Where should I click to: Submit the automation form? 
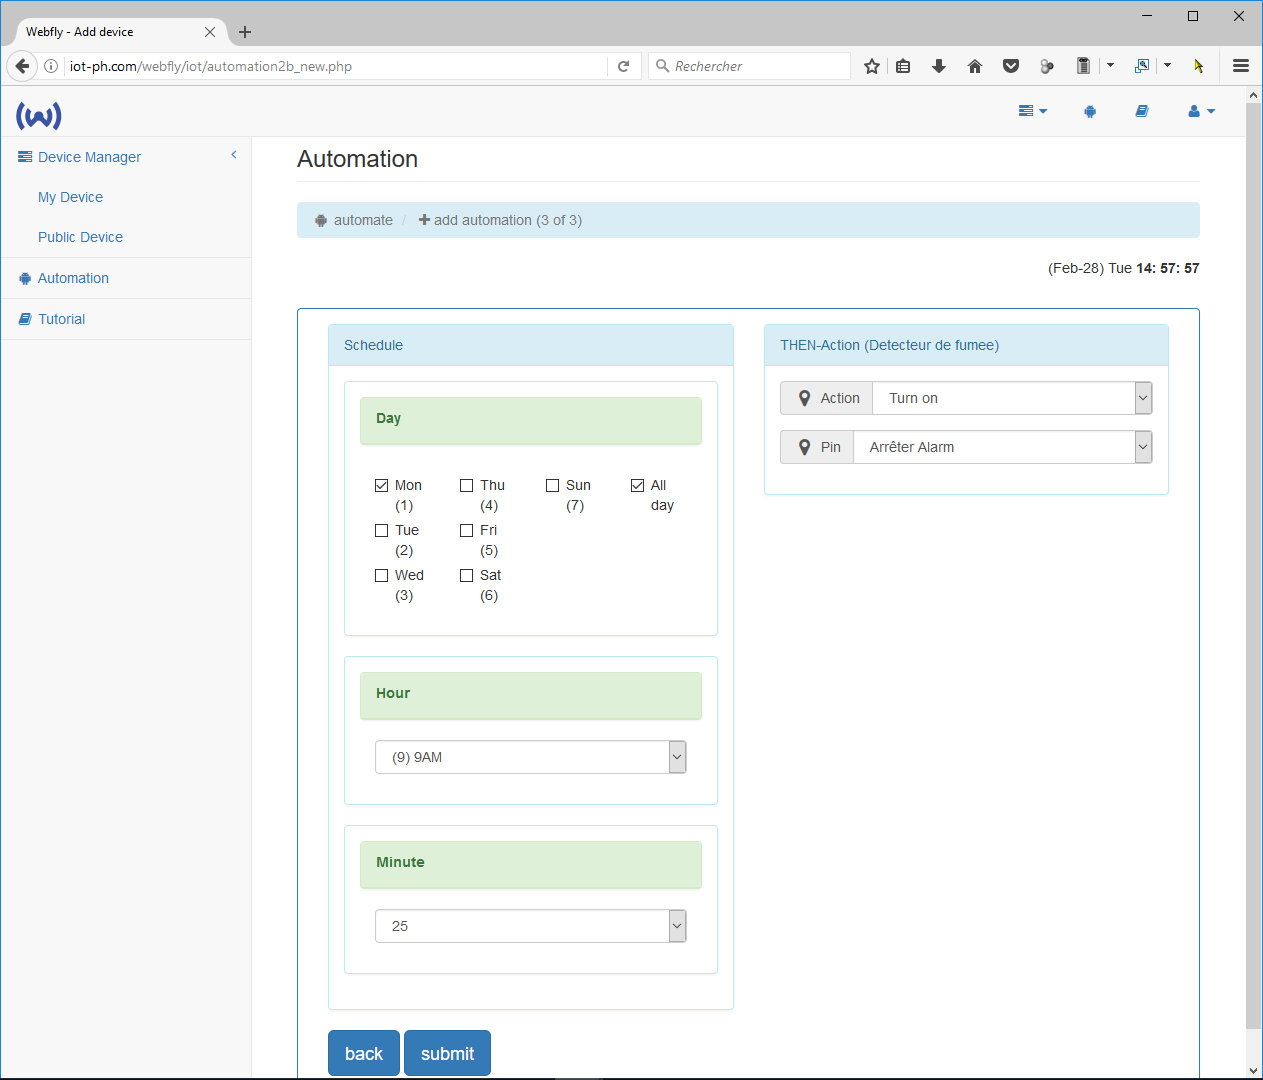447,1053
